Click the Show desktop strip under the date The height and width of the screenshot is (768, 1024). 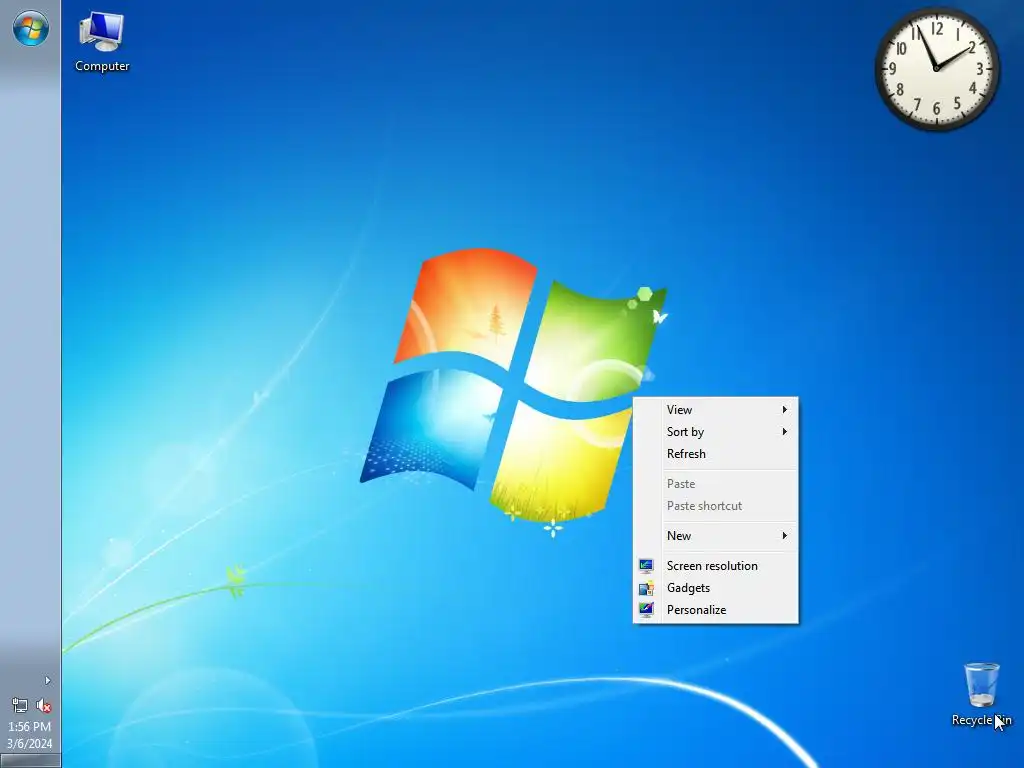tap(30, 761)
